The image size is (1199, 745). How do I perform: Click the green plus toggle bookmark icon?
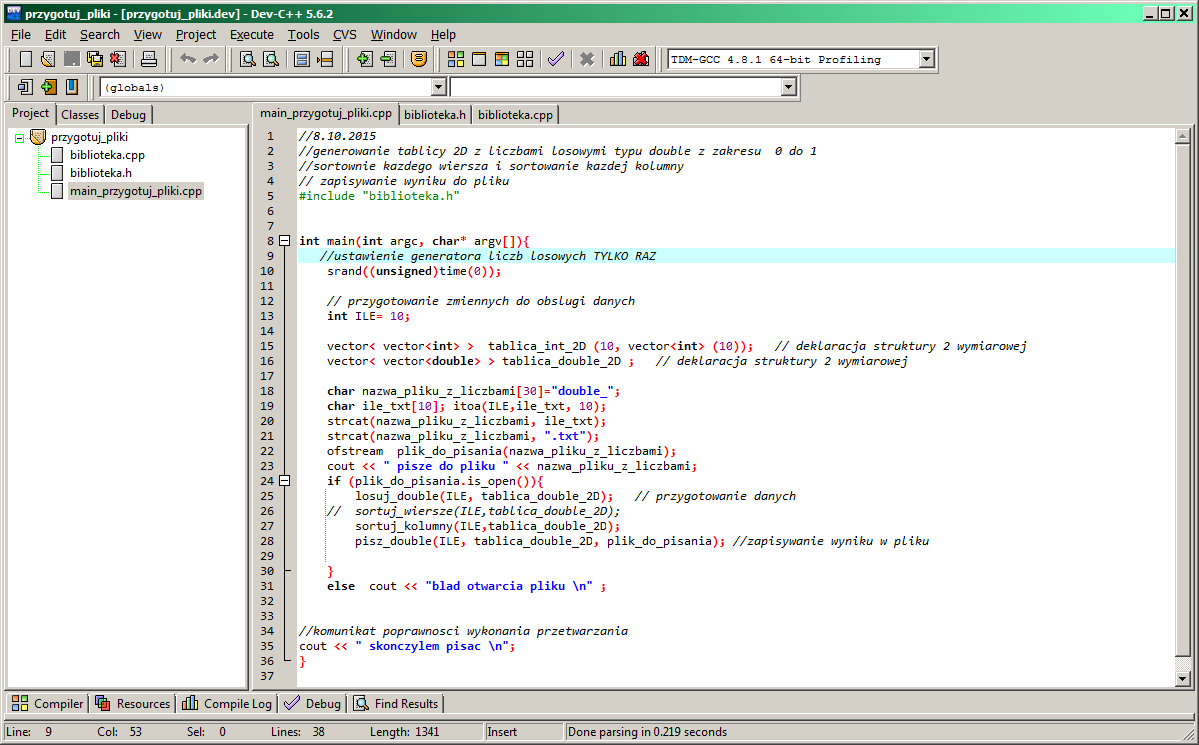pyautogui.click(x=48, y=87)
